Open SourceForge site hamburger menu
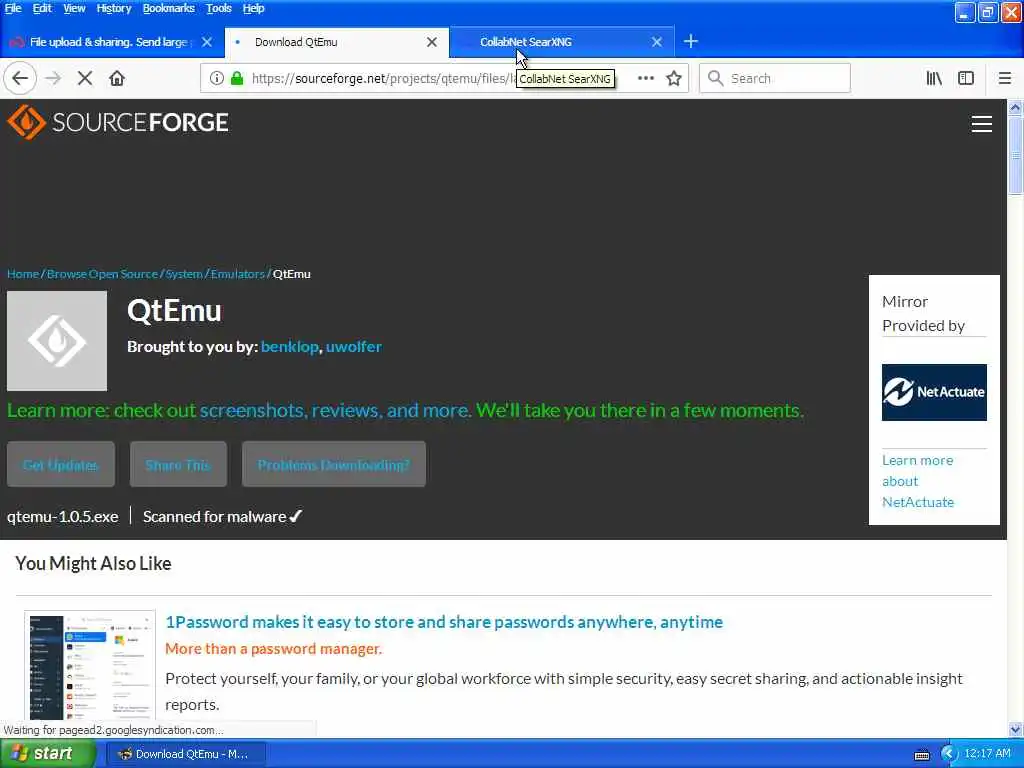Viewport: 1024px width, 768px height. point(982,124)
